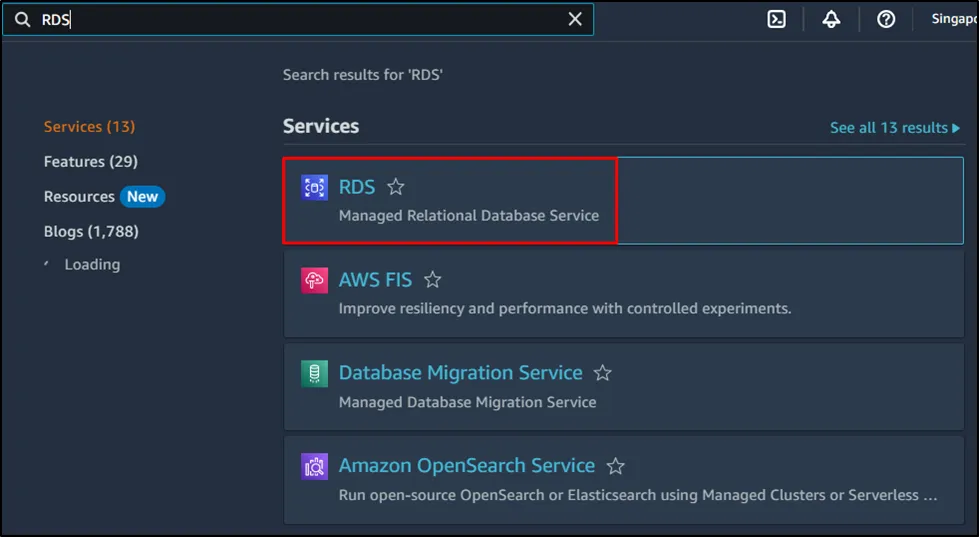
Task: Click inside the RDS search field
Action: point(300,19)
